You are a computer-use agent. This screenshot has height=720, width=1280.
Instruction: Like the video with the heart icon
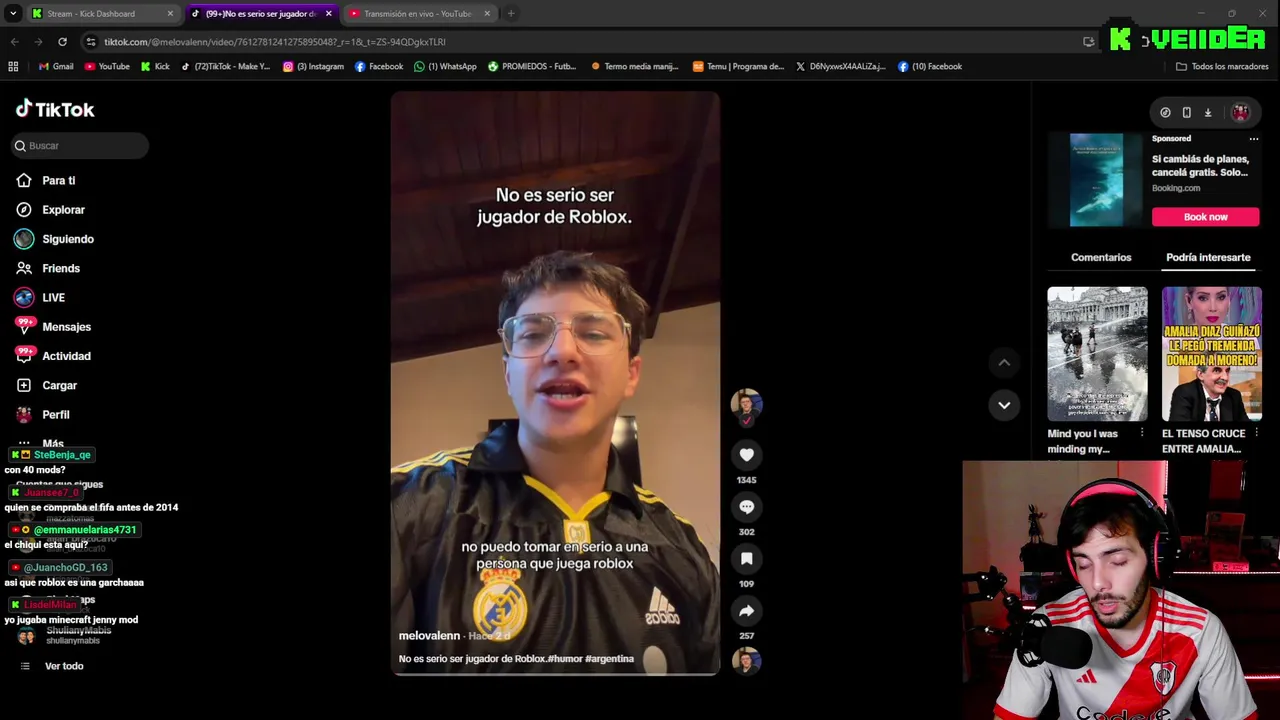point(746,455)
